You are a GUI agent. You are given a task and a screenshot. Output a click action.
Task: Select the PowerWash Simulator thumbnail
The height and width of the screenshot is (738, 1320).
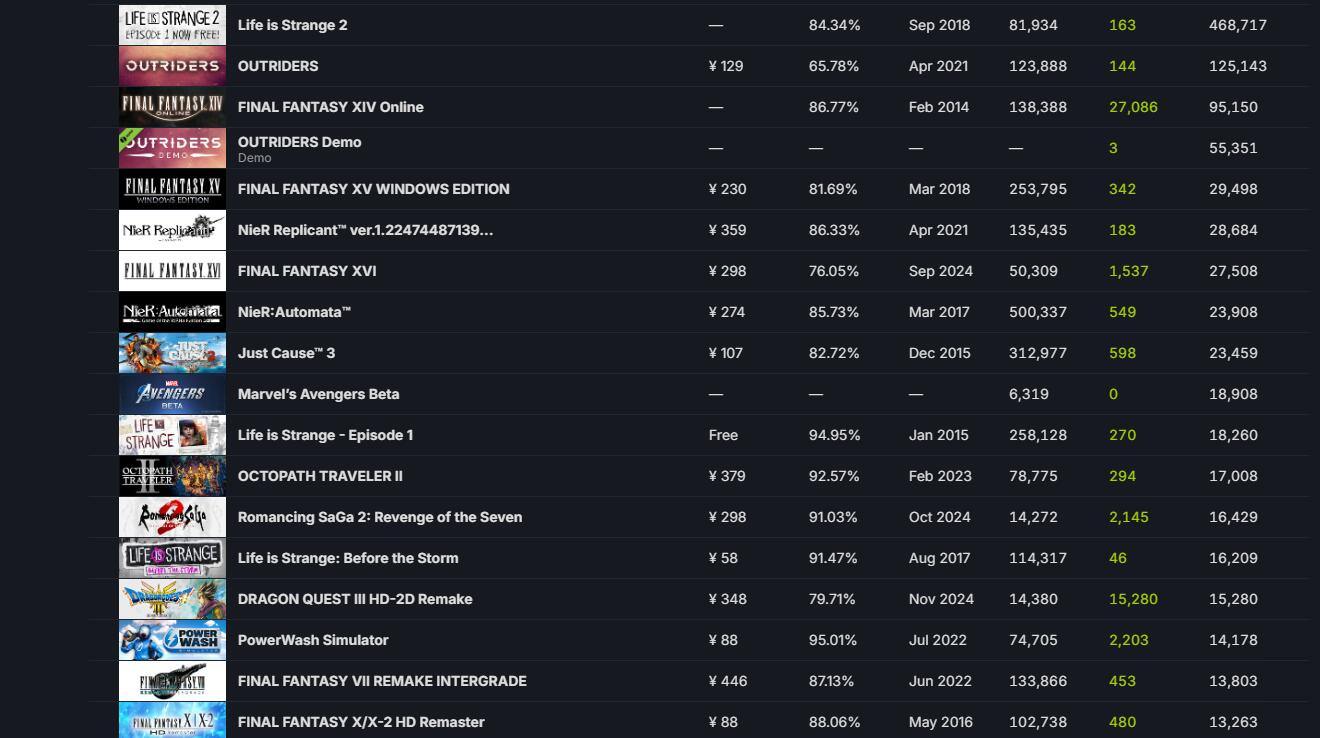coord(172,640)
